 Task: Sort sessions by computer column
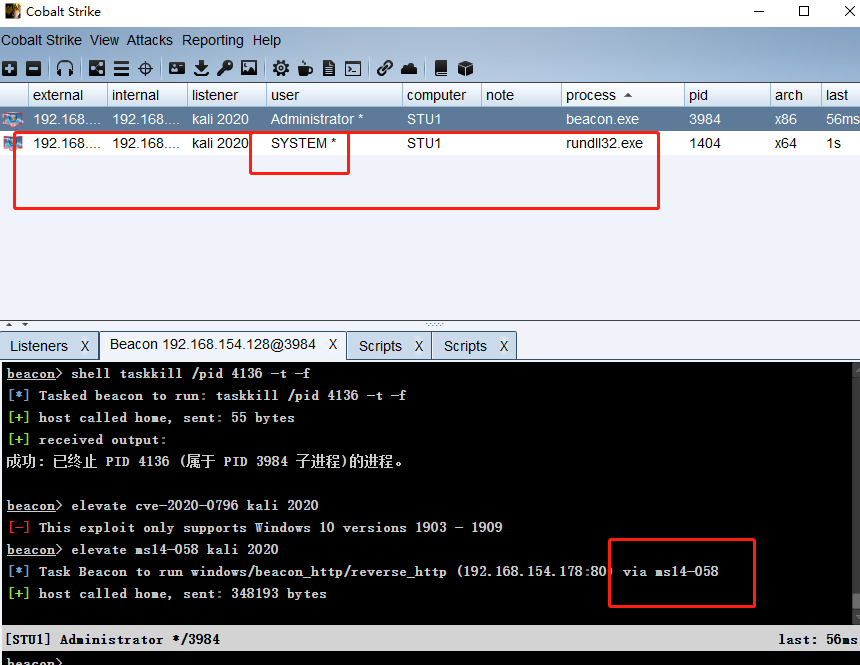coord(442,95)
